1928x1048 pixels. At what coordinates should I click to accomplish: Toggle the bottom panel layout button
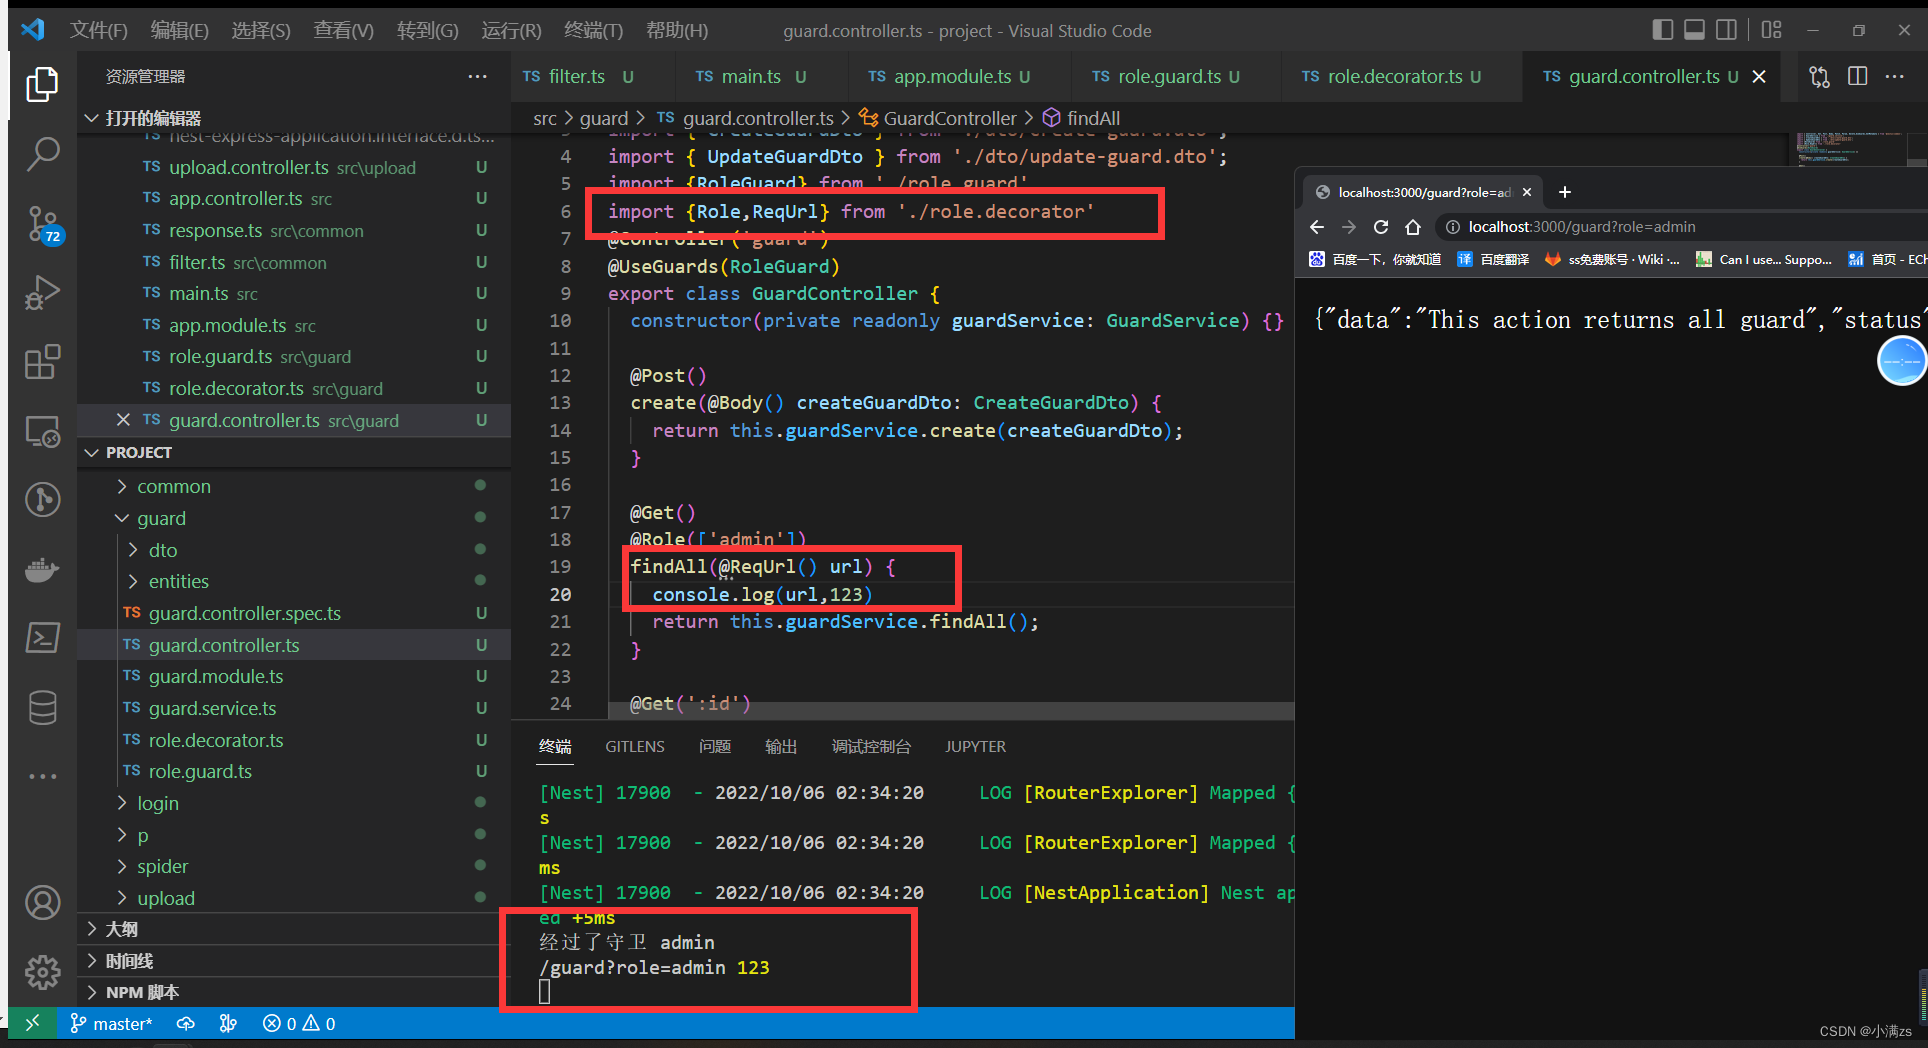coord(1694,30)
